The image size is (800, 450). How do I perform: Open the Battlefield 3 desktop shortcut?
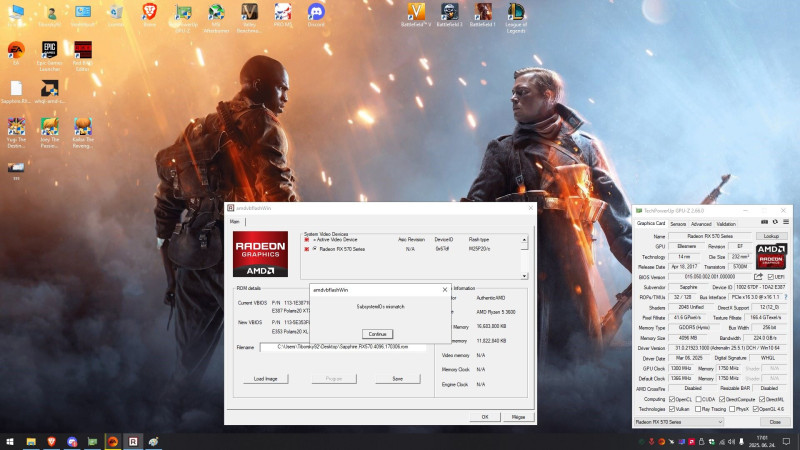tap(449, 15)
